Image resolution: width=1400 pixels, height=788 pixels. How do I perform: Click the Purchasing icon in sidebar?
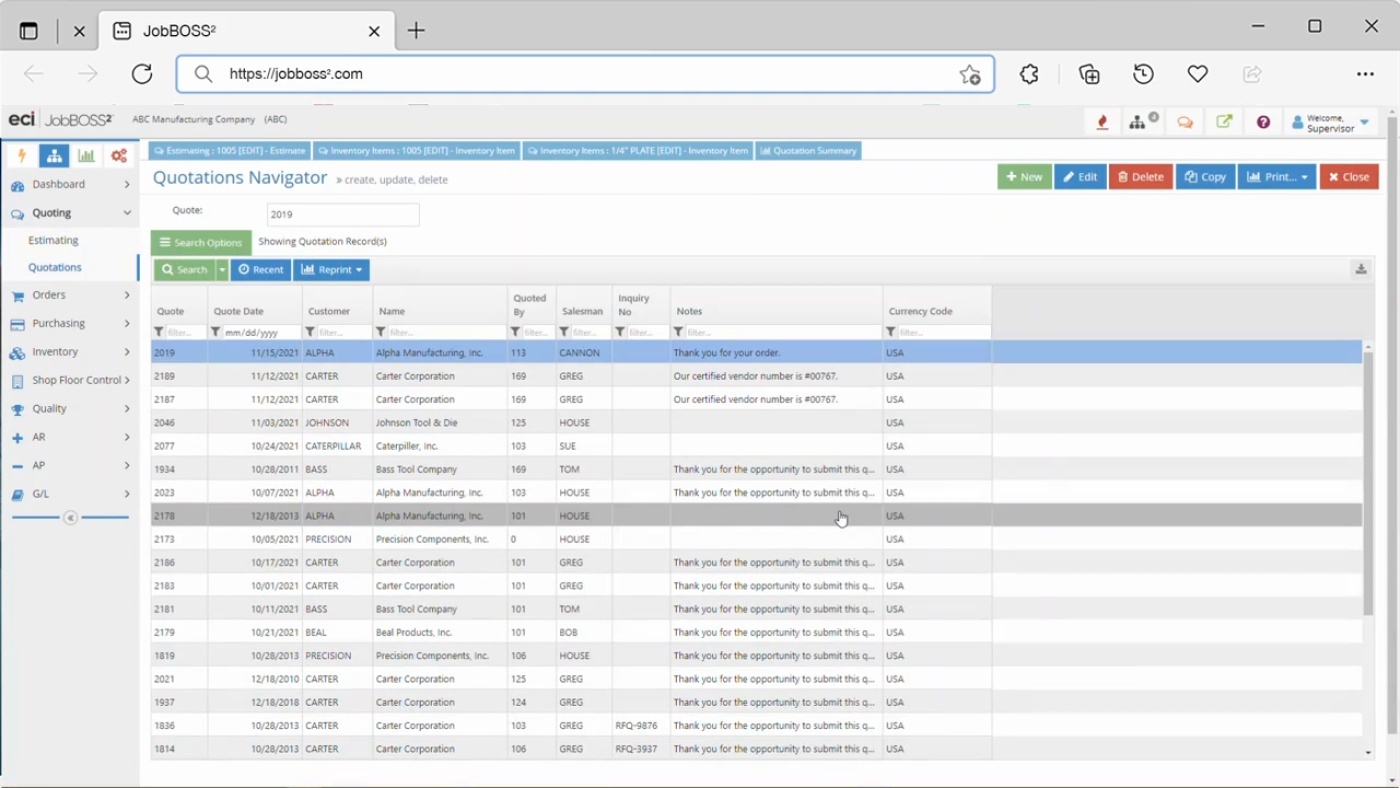click(x=17, y=324)
